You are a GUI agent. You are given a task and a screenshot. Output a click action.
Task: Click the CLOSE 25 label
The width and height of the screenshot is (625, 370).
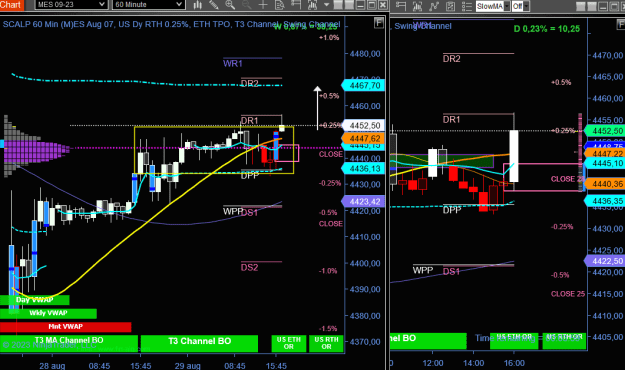click(568, 294)
